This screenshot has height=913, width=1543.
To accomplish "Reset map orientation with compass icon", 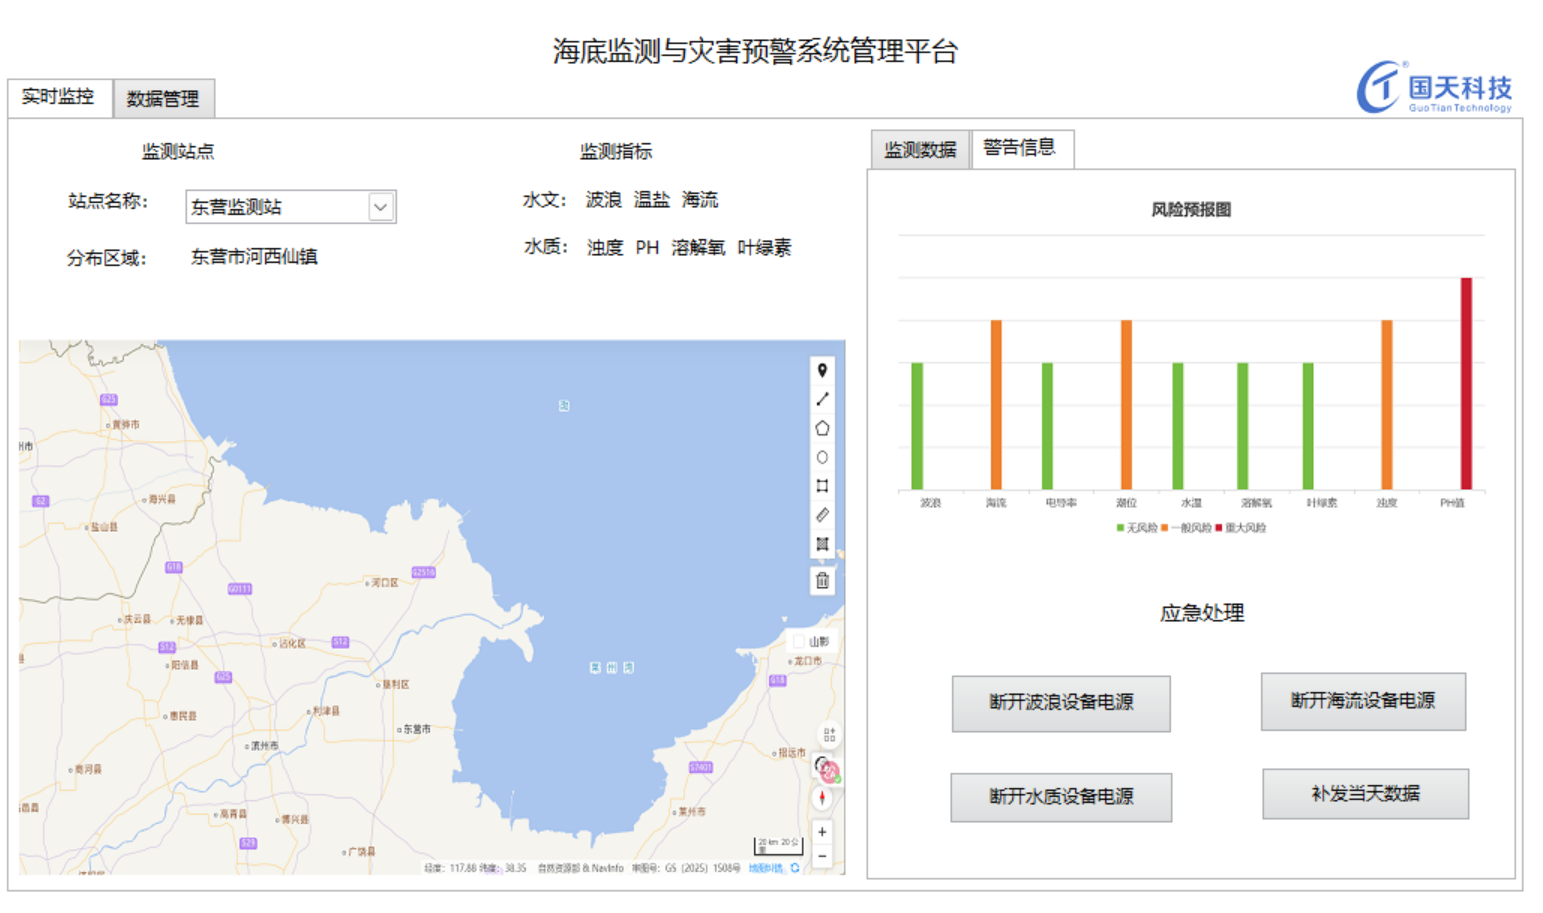I will coord(822,798).
